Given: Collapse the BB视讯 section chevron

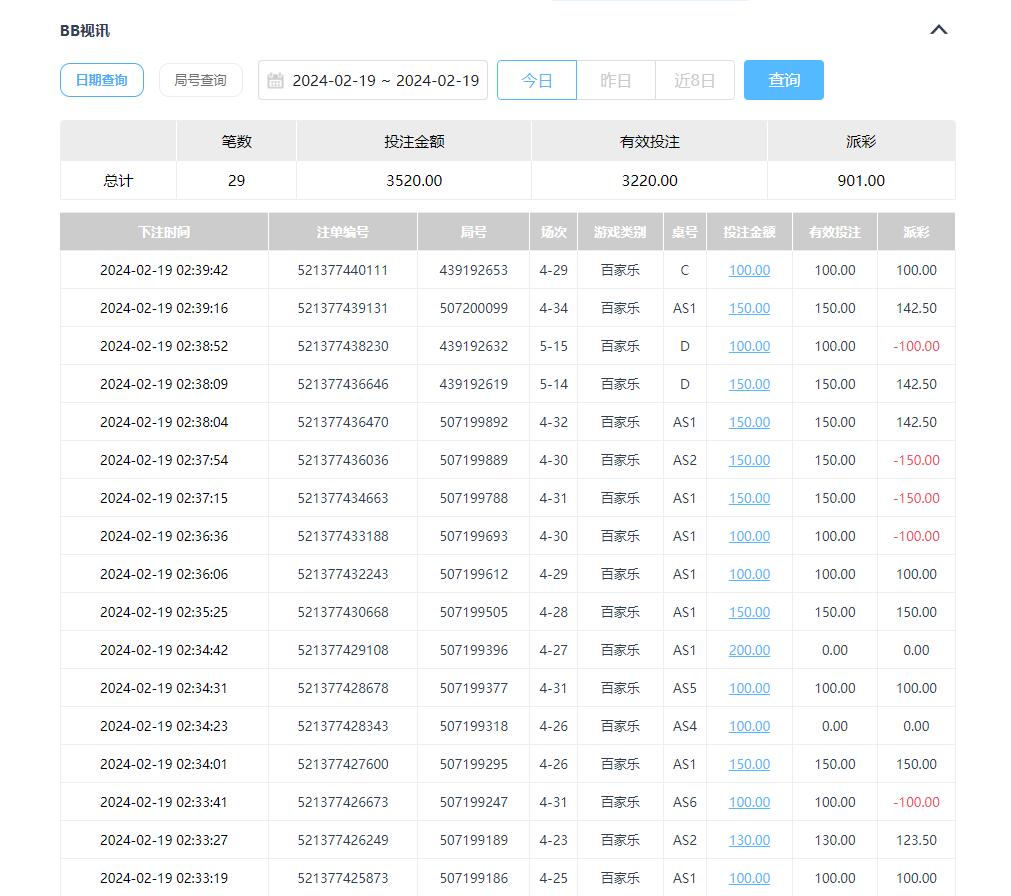Looking at the screenshot, I should coord(938,30).
